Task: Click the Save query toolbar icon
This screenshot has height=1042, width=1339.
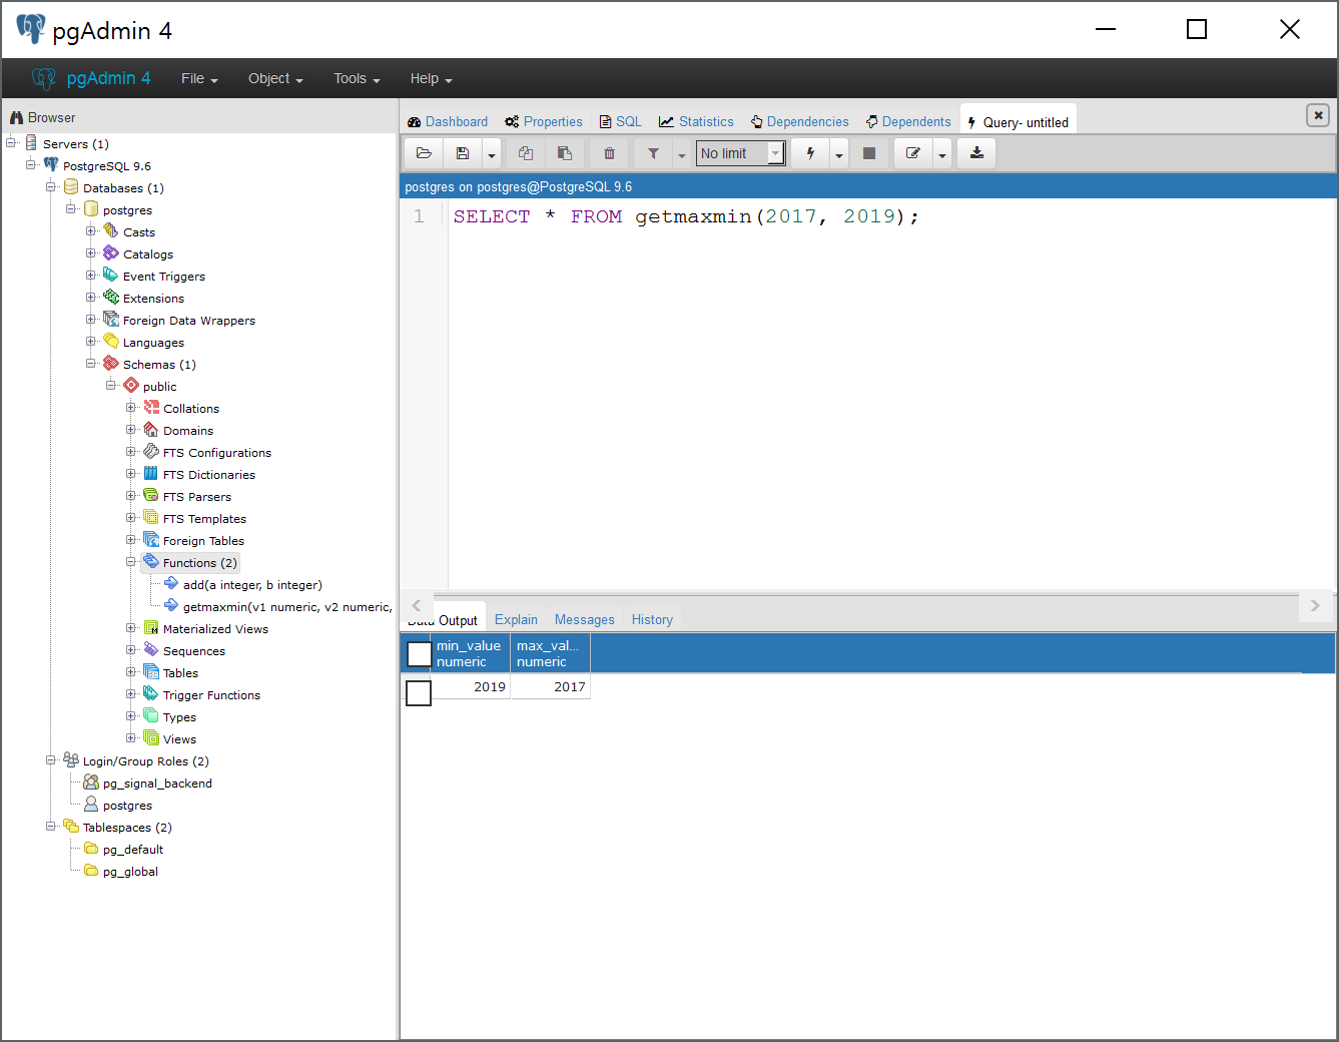Action: tap(462, 153)
